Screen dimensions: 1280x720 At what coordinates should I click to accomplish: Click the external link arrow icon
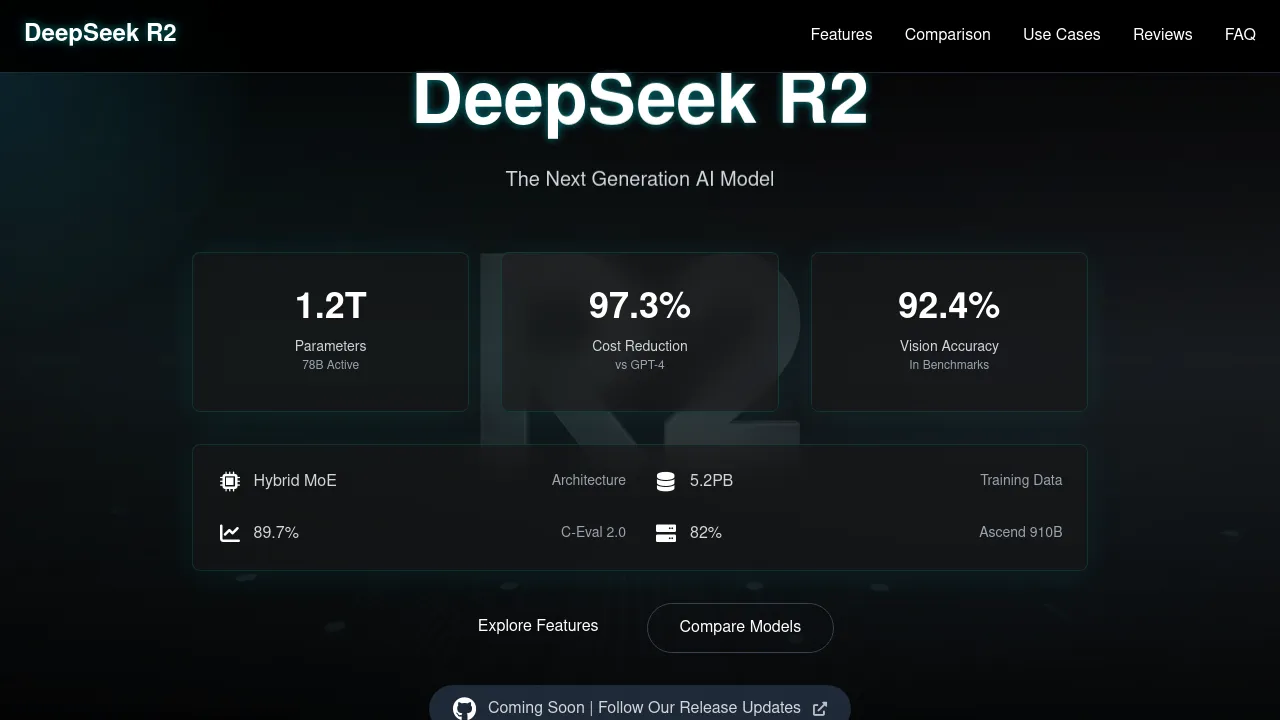click(820, 708)
